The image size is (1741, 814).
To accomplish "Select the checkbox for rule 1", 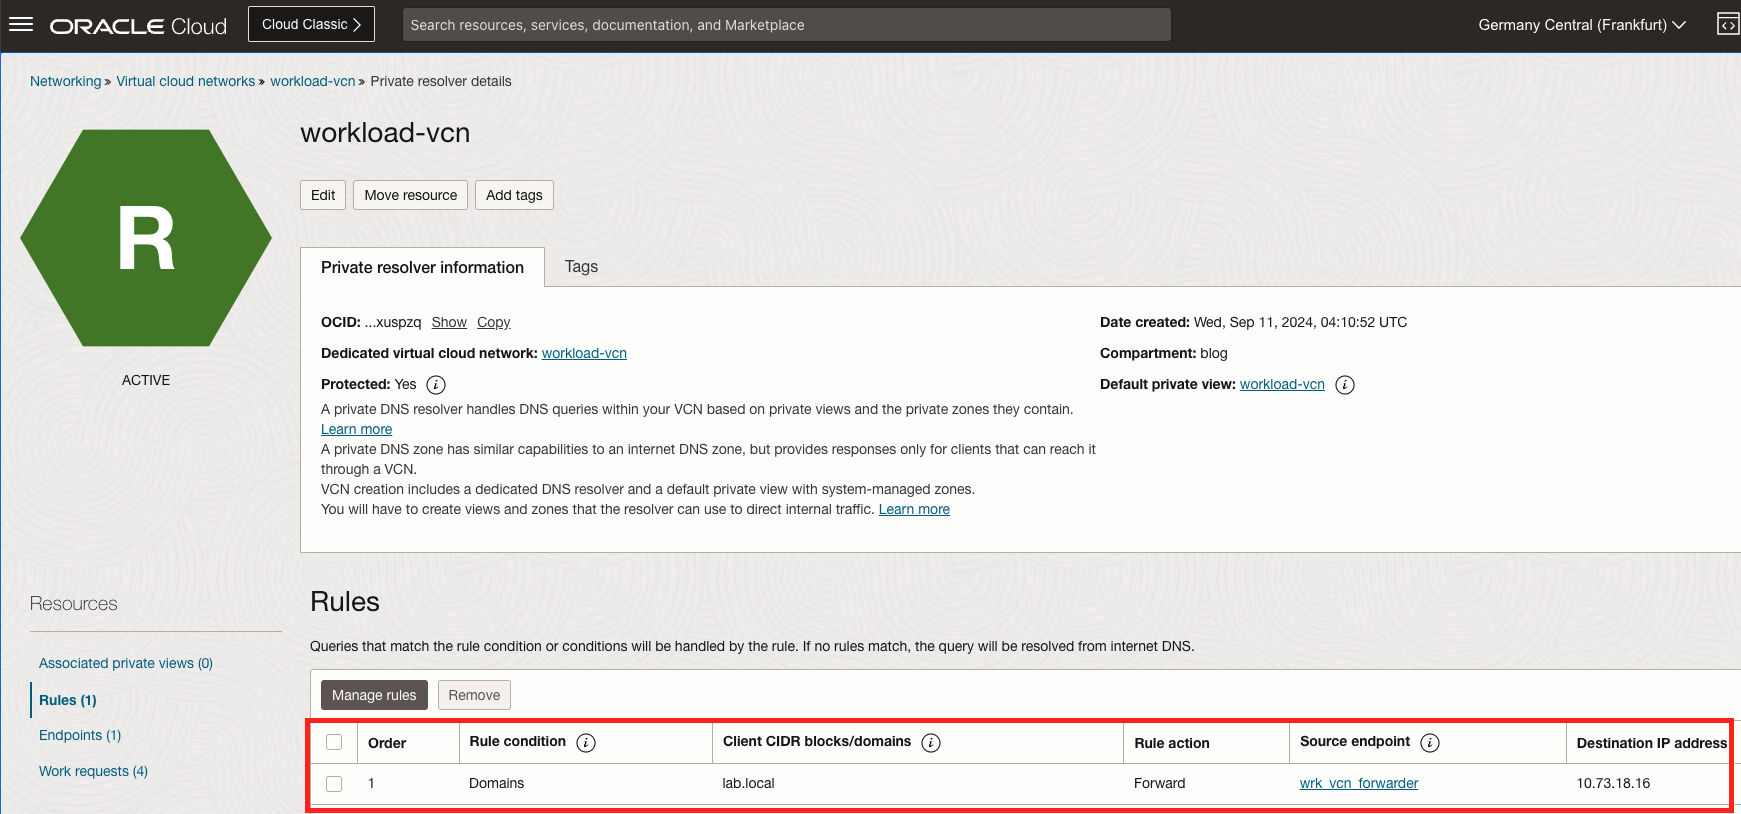I will (334, 784).
